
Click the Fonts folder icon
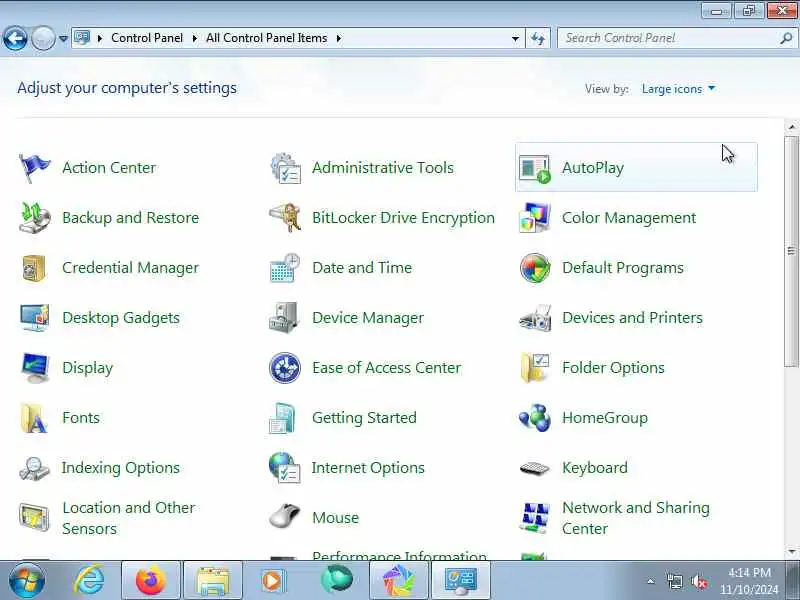point(33,418)
